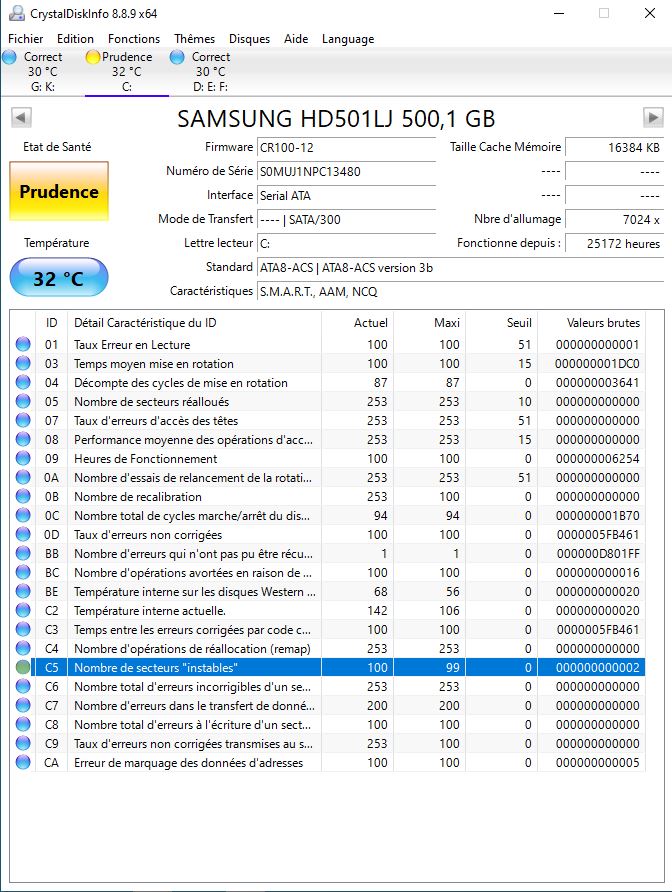The image size is (672, 892).
Task: Click the Firmware field CR100-12
Action: click(x=347, y=147)
